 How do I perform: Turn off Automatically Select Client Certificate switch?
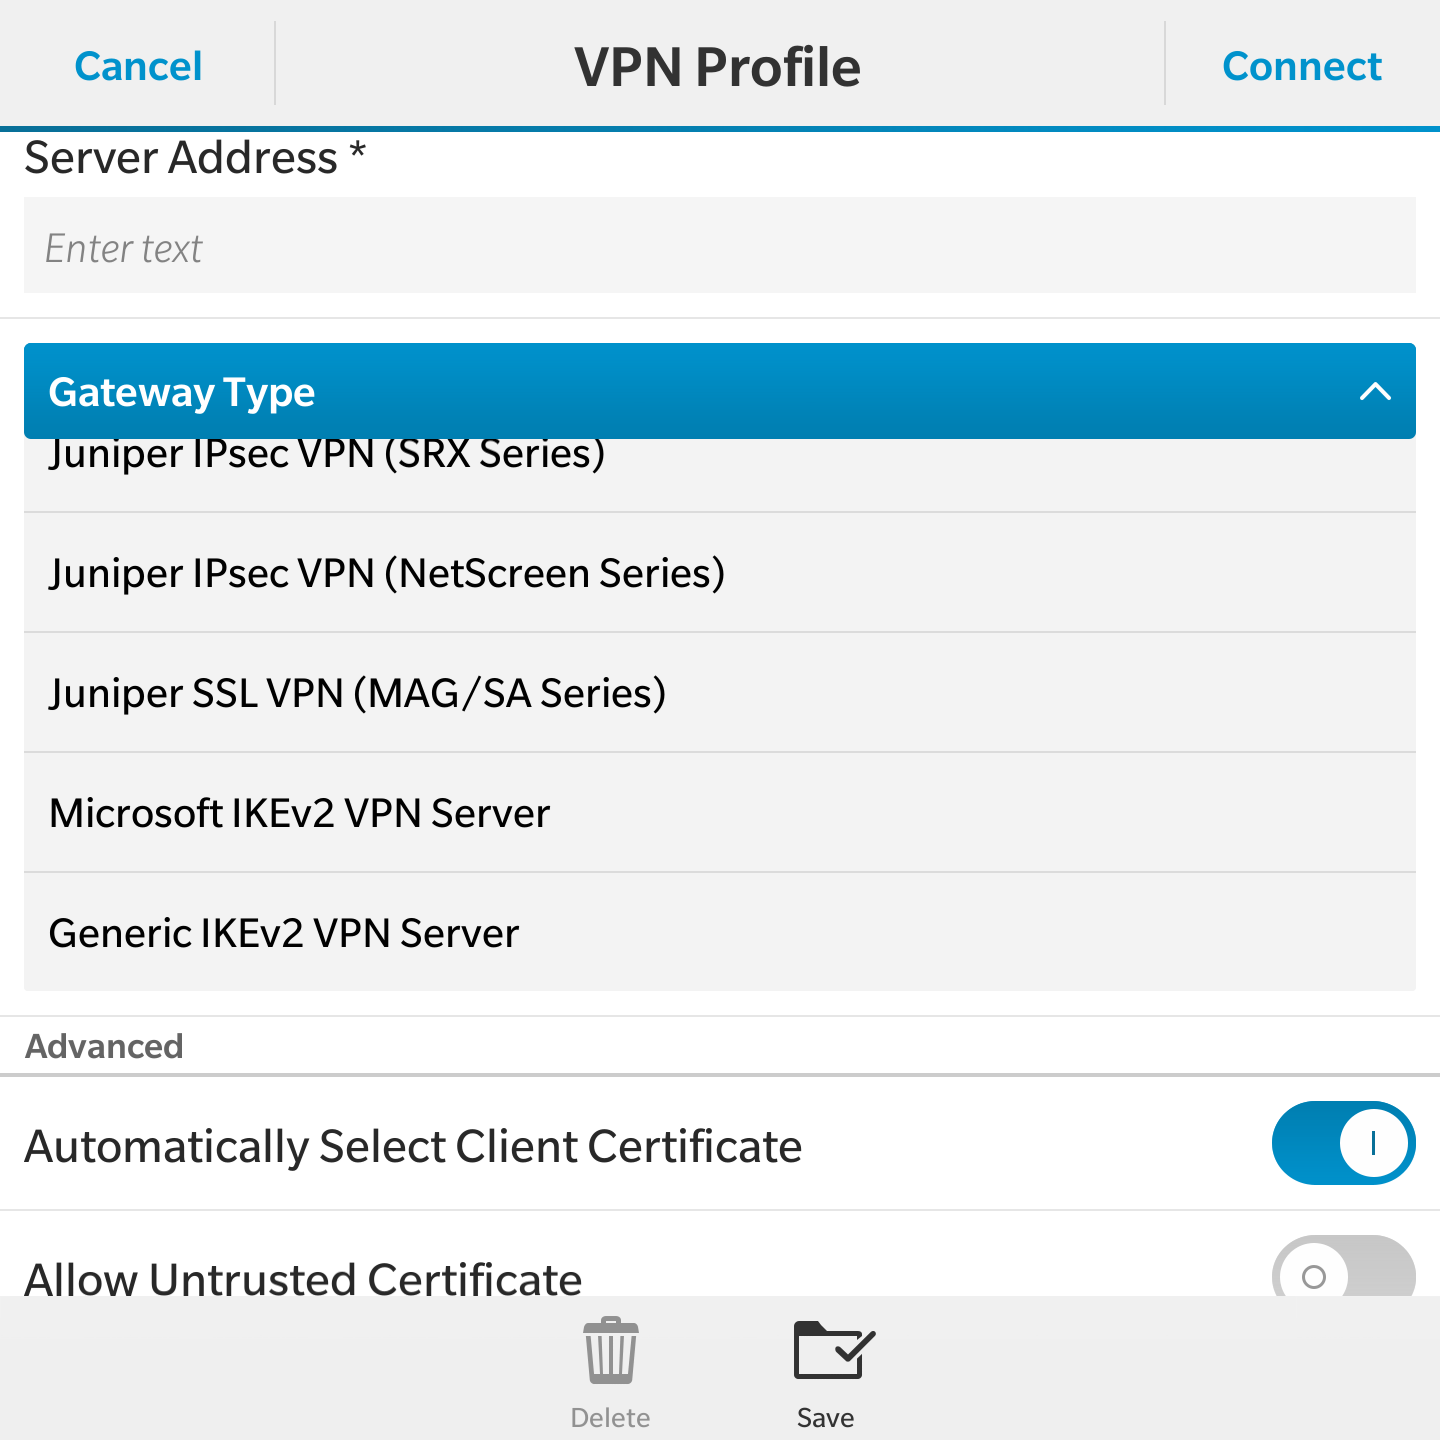coord(1342,1143)
